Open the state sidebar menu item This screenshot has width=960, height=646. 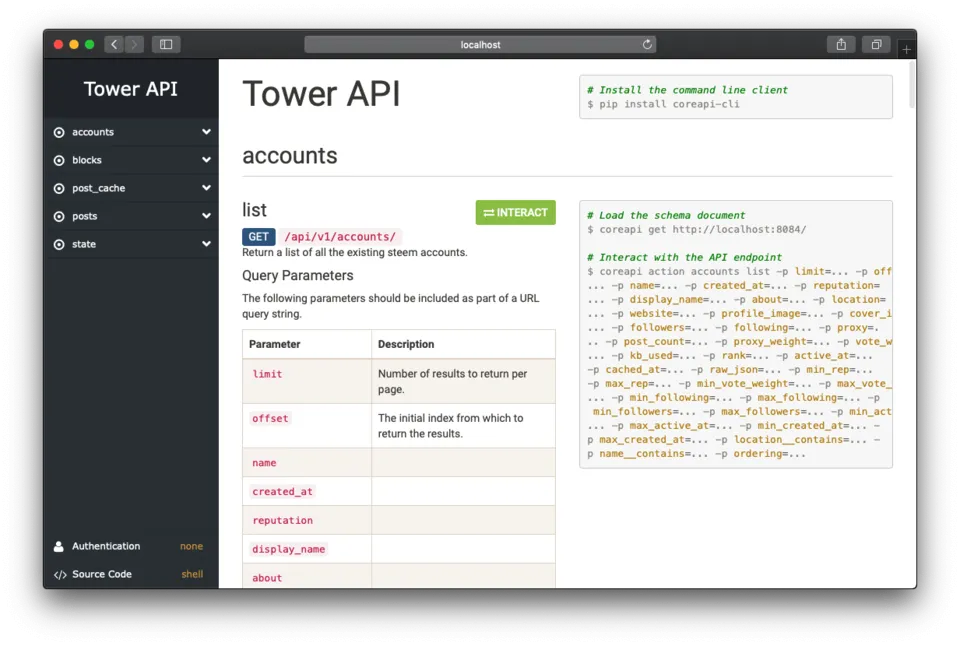click(x=131, y=244)
